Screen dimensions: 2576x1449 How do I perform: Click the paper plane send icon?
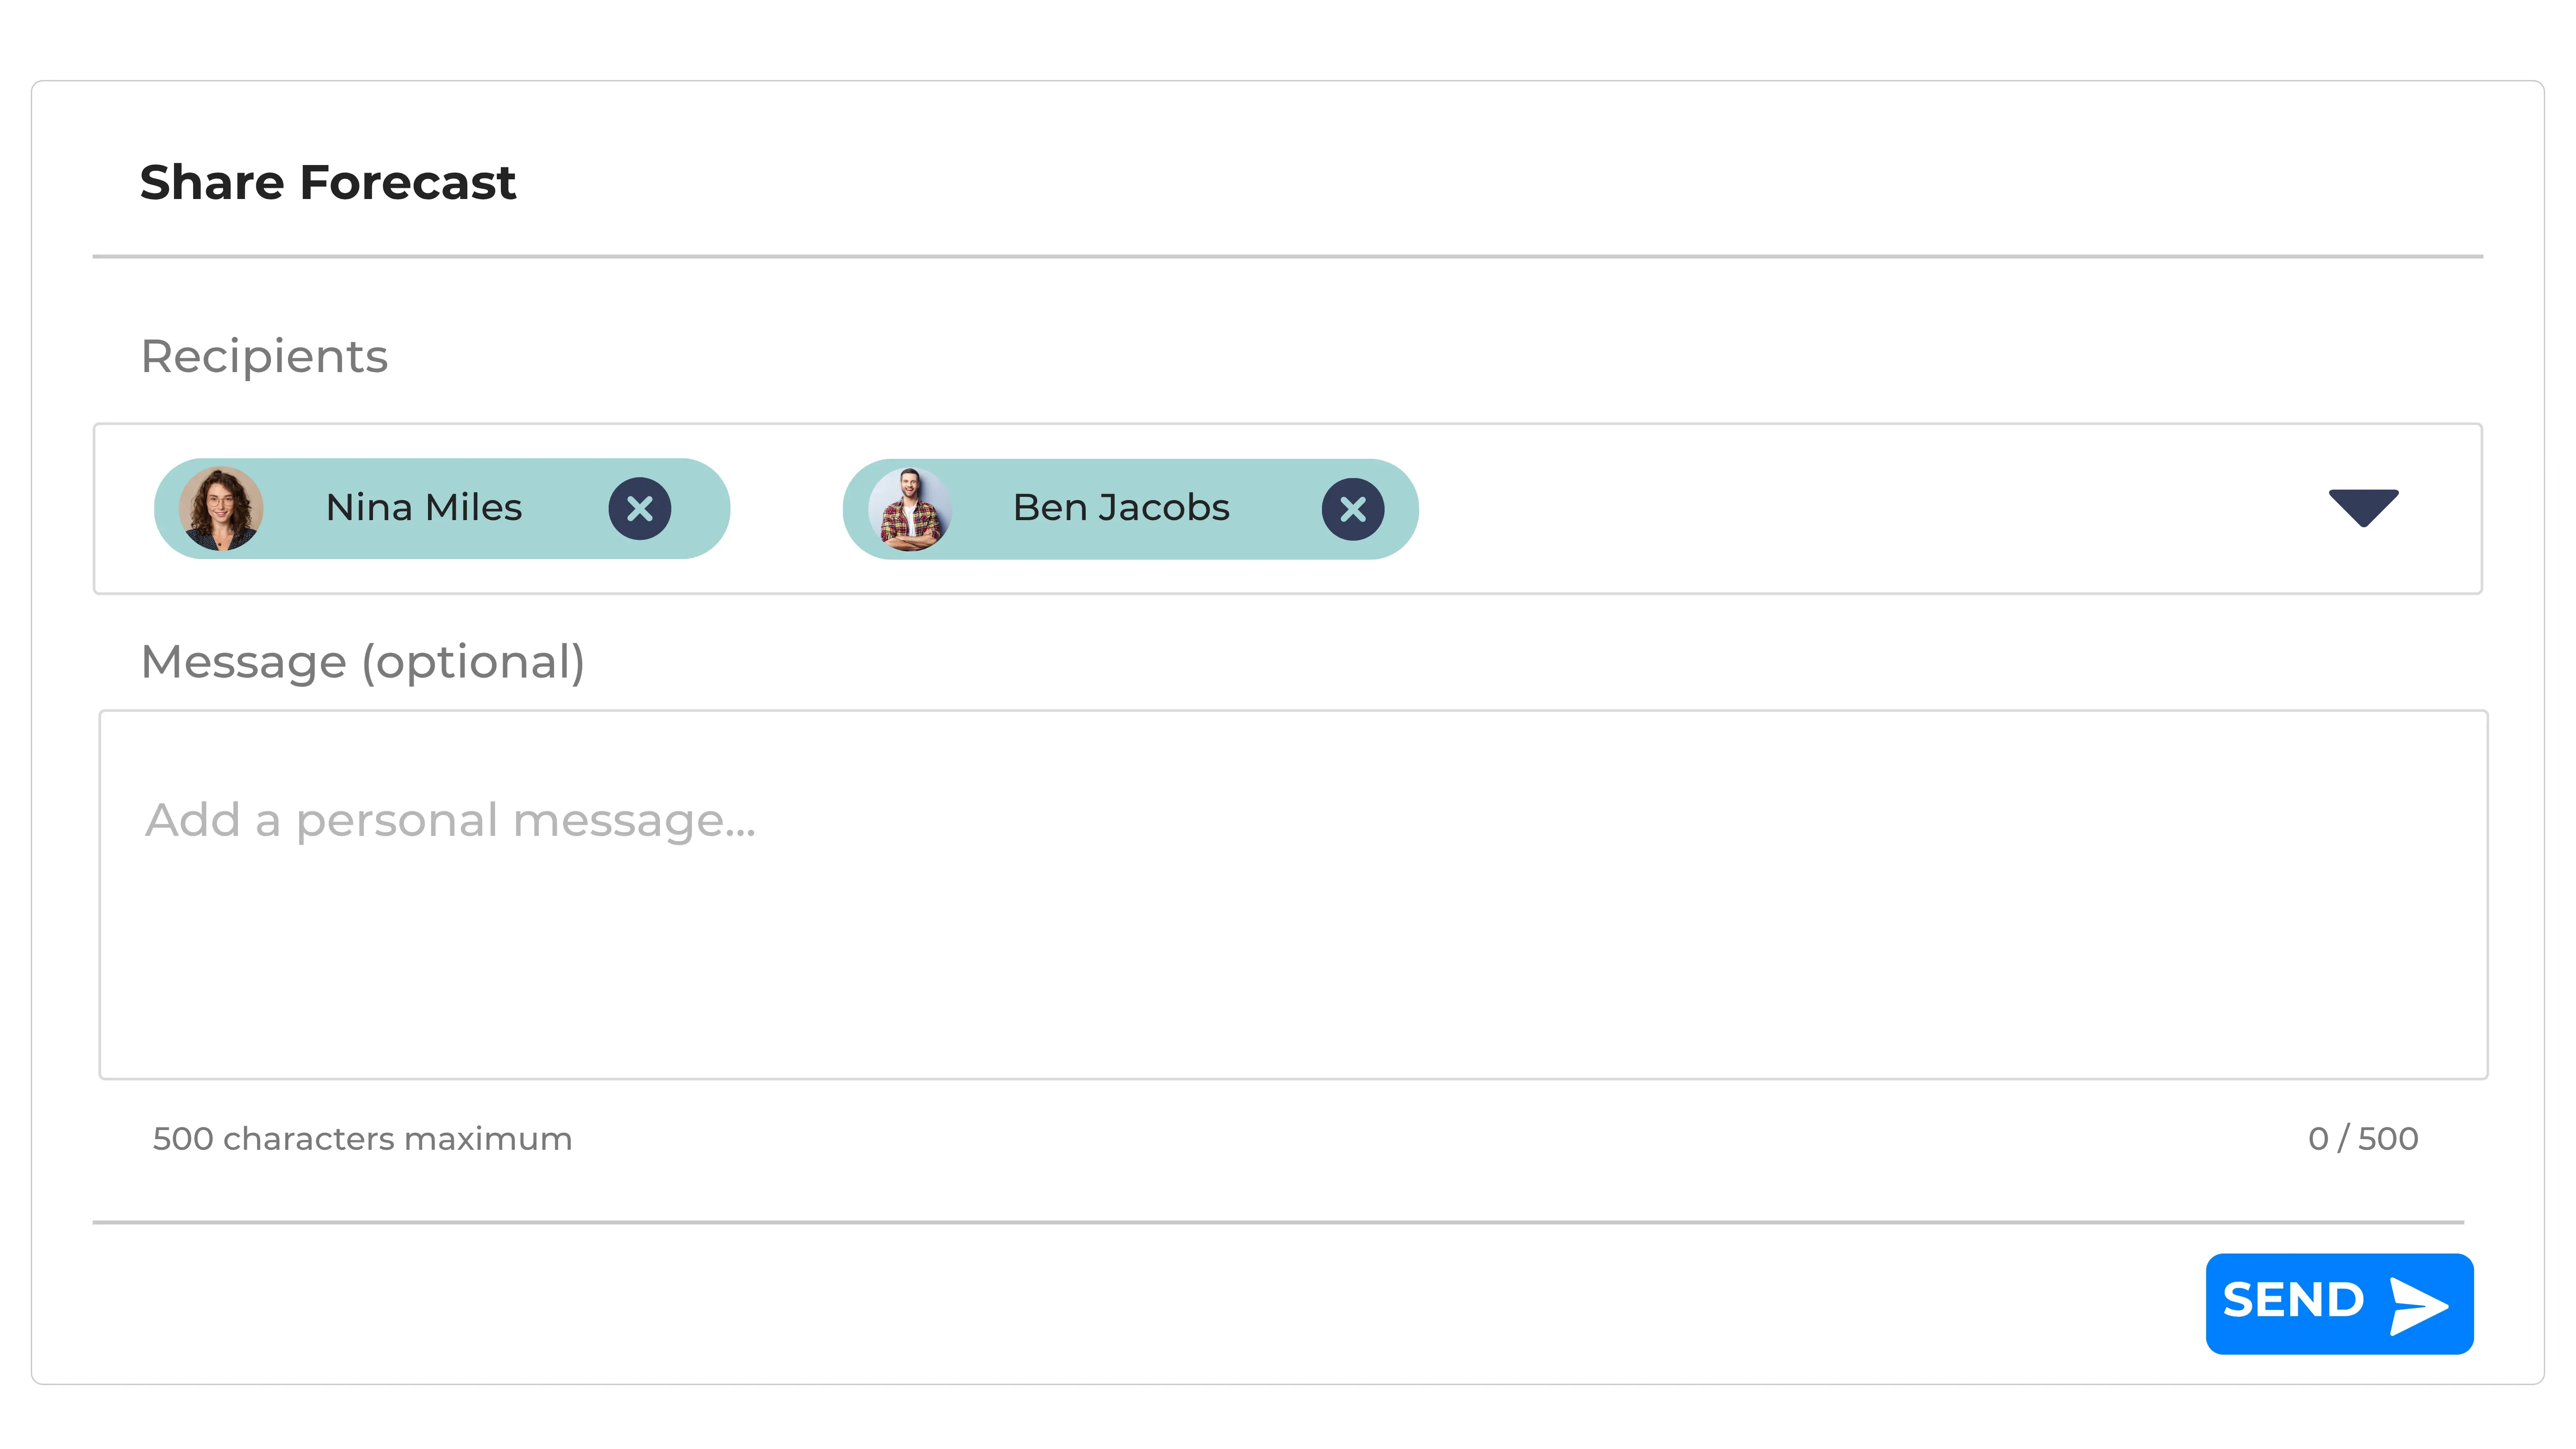point(2418,1305)
